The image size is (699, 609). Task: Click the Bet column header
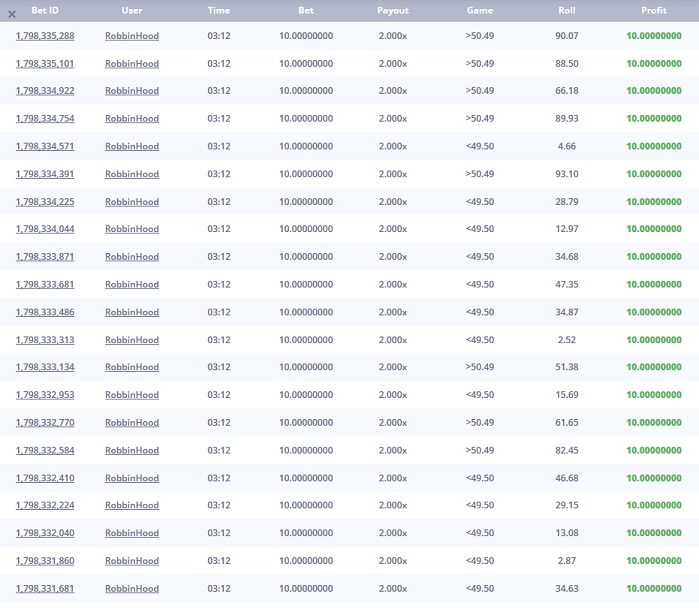(x=306, y=10)
